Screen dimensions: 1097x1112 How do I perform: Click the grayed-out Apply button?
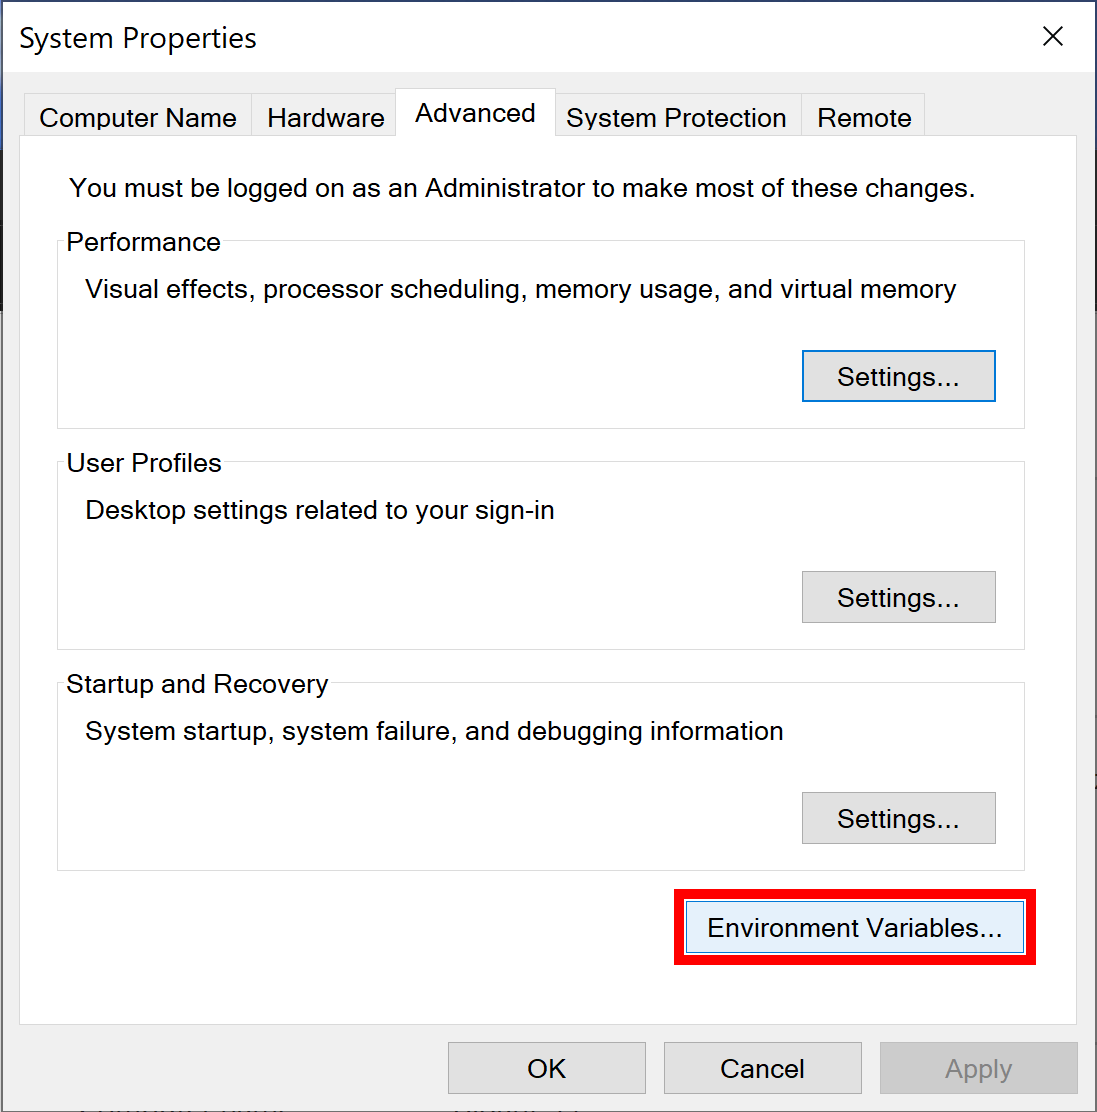pos(978,1068)
